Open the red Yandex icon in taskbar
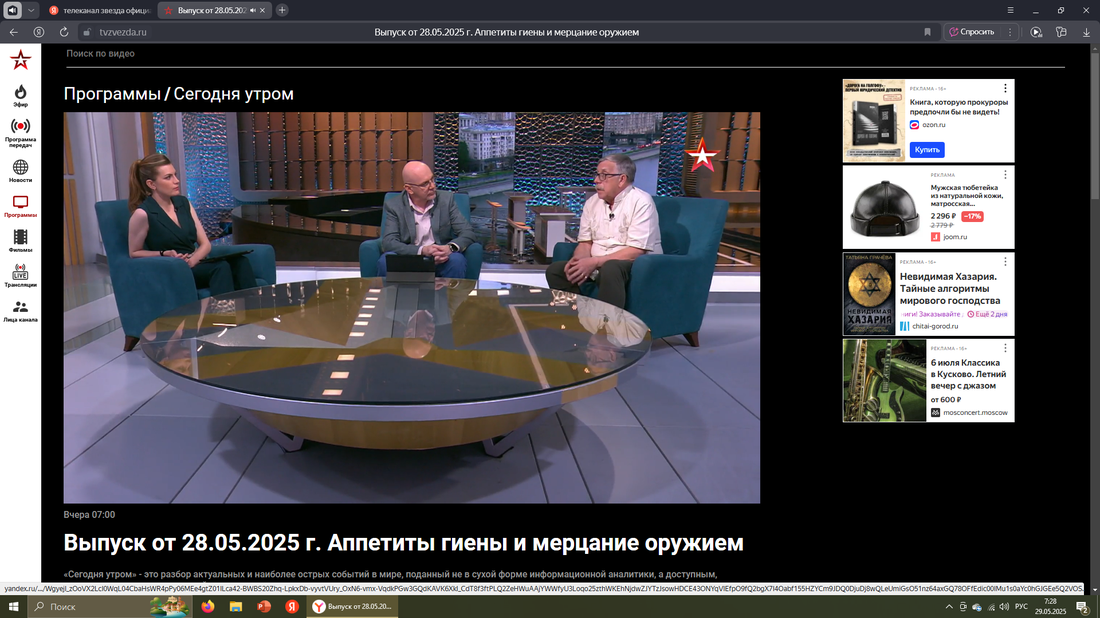 coord(292,607)
